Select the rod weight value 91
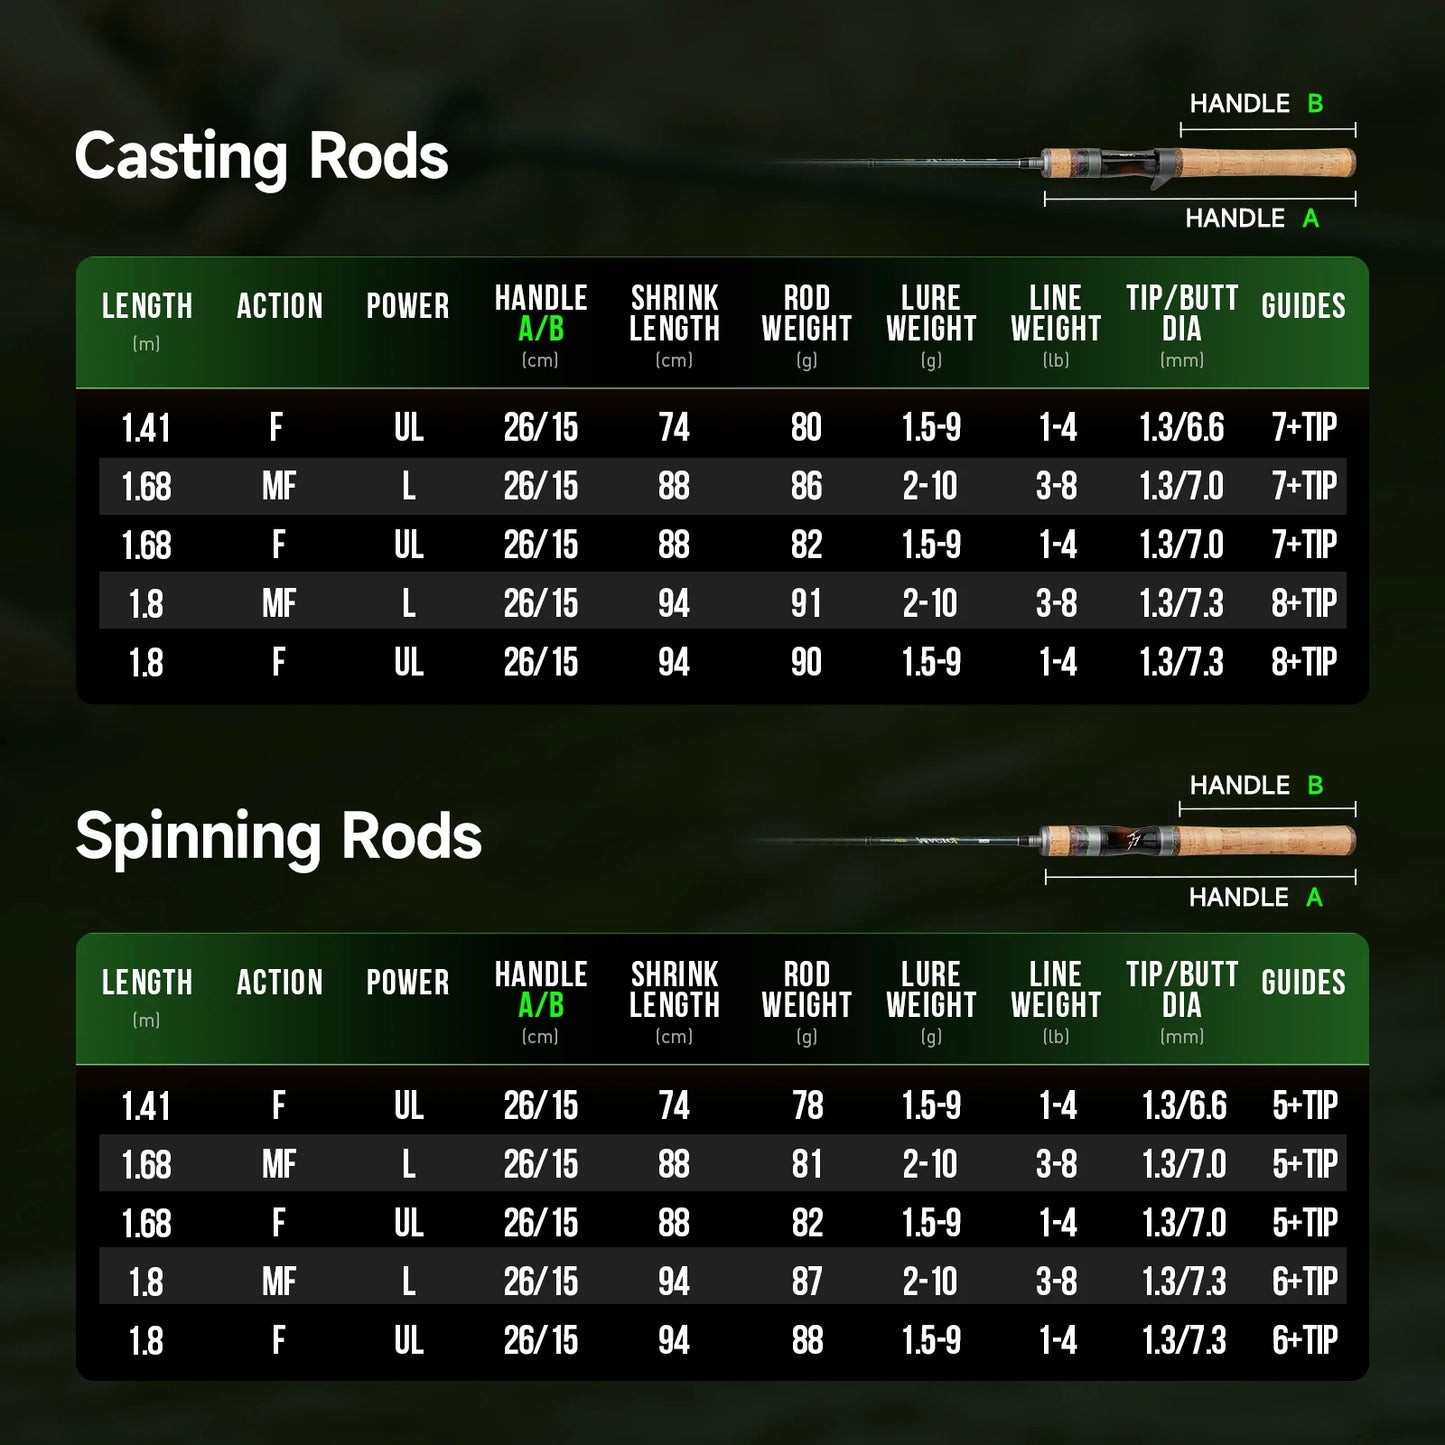The width and height of the screenshot is (1445, 1445). [x=806, y=603]
